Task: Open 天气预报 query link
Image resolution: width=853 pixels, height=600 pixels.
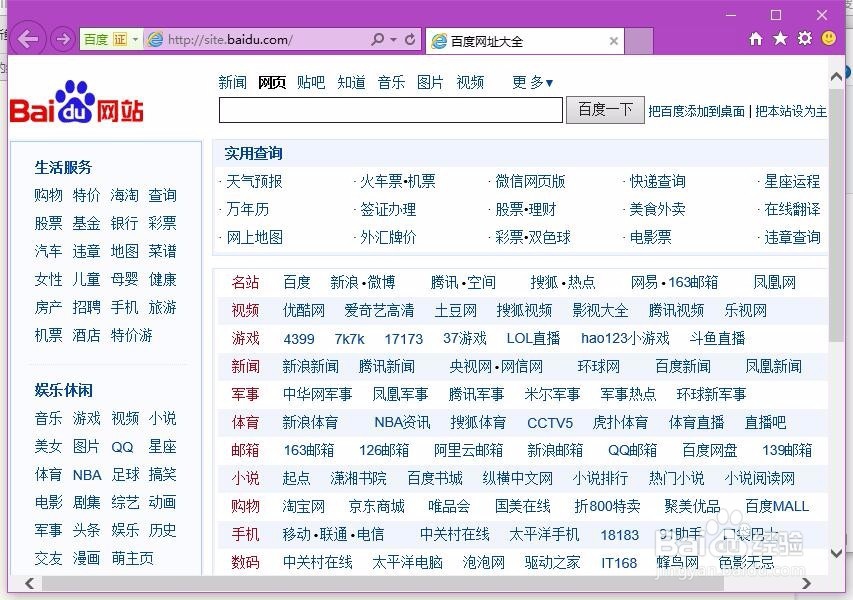Action: click(x=254, y=181)
